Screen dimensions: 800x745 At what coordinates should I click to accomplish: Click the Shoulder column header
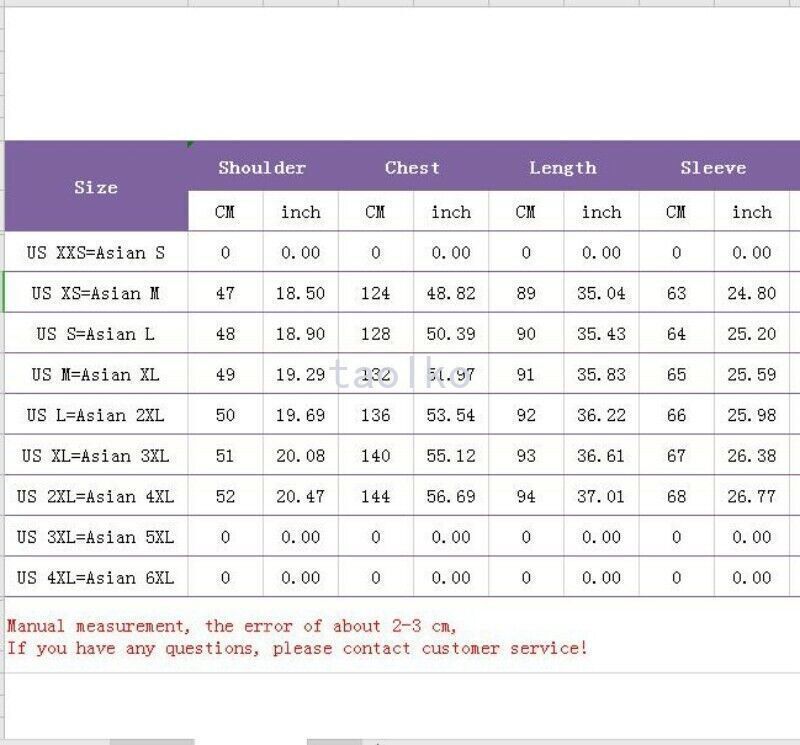pos(263,167)
